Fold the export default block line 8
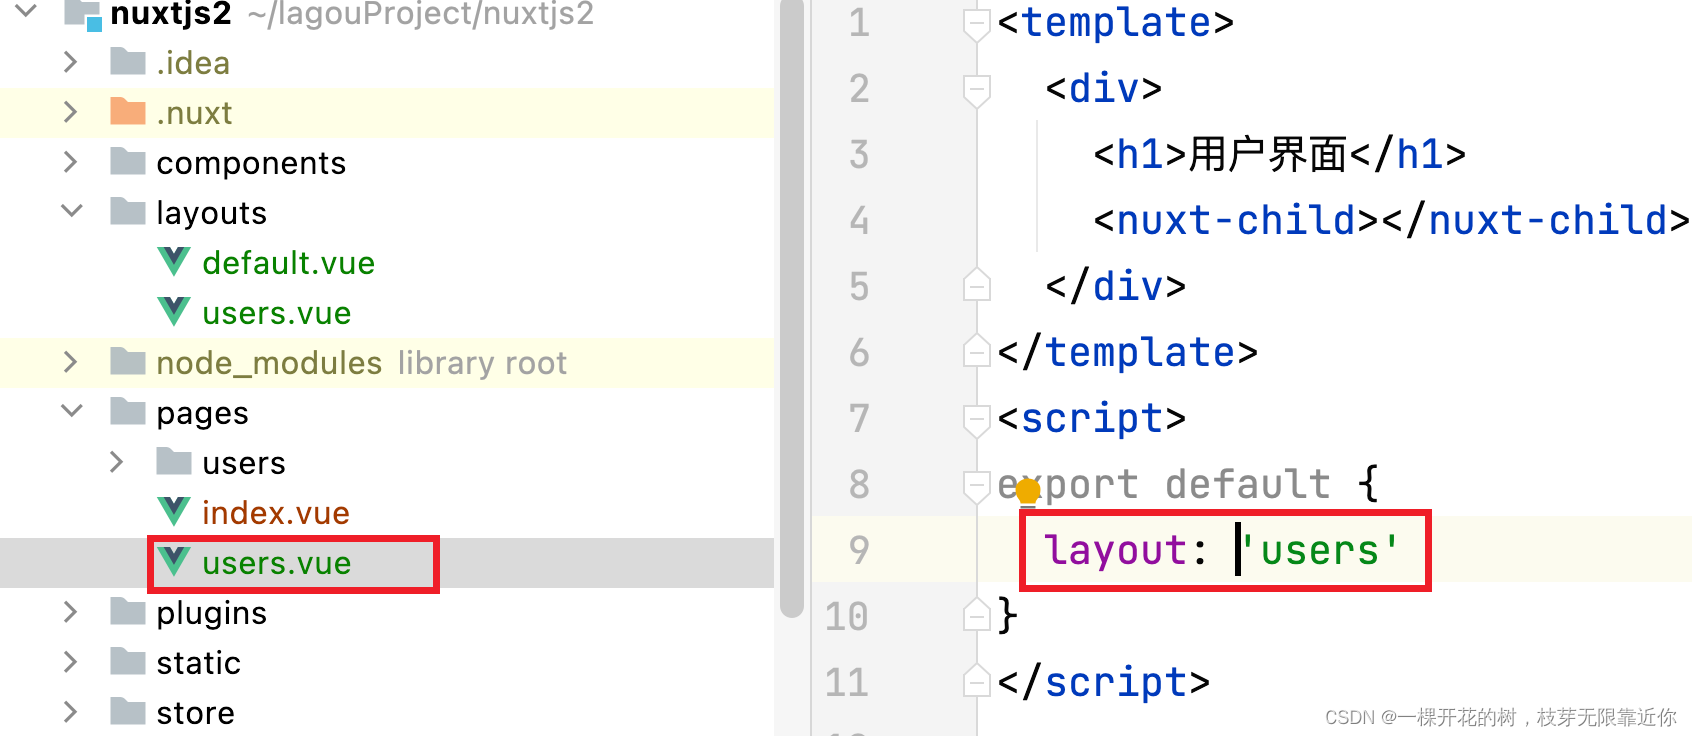Image resolution: width=1692 pixels, height=736 pixels. pyautogui.click(x=977, y=486)
